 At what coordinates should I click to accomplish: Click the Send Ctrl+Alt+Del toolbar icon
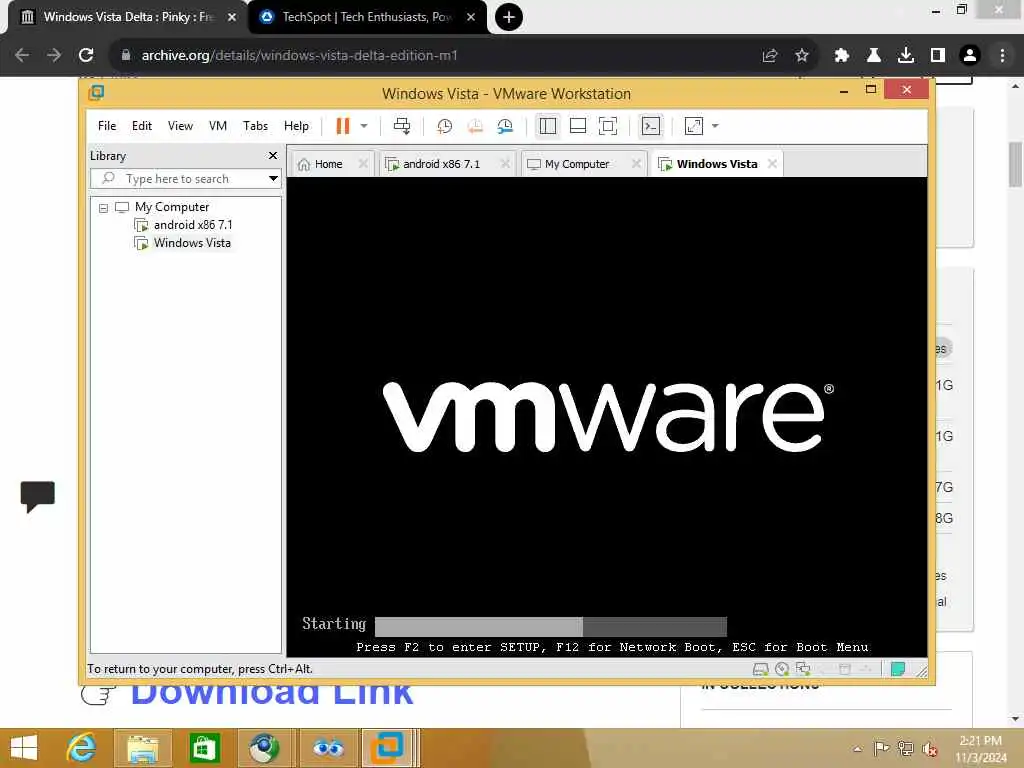pos(402,126)
